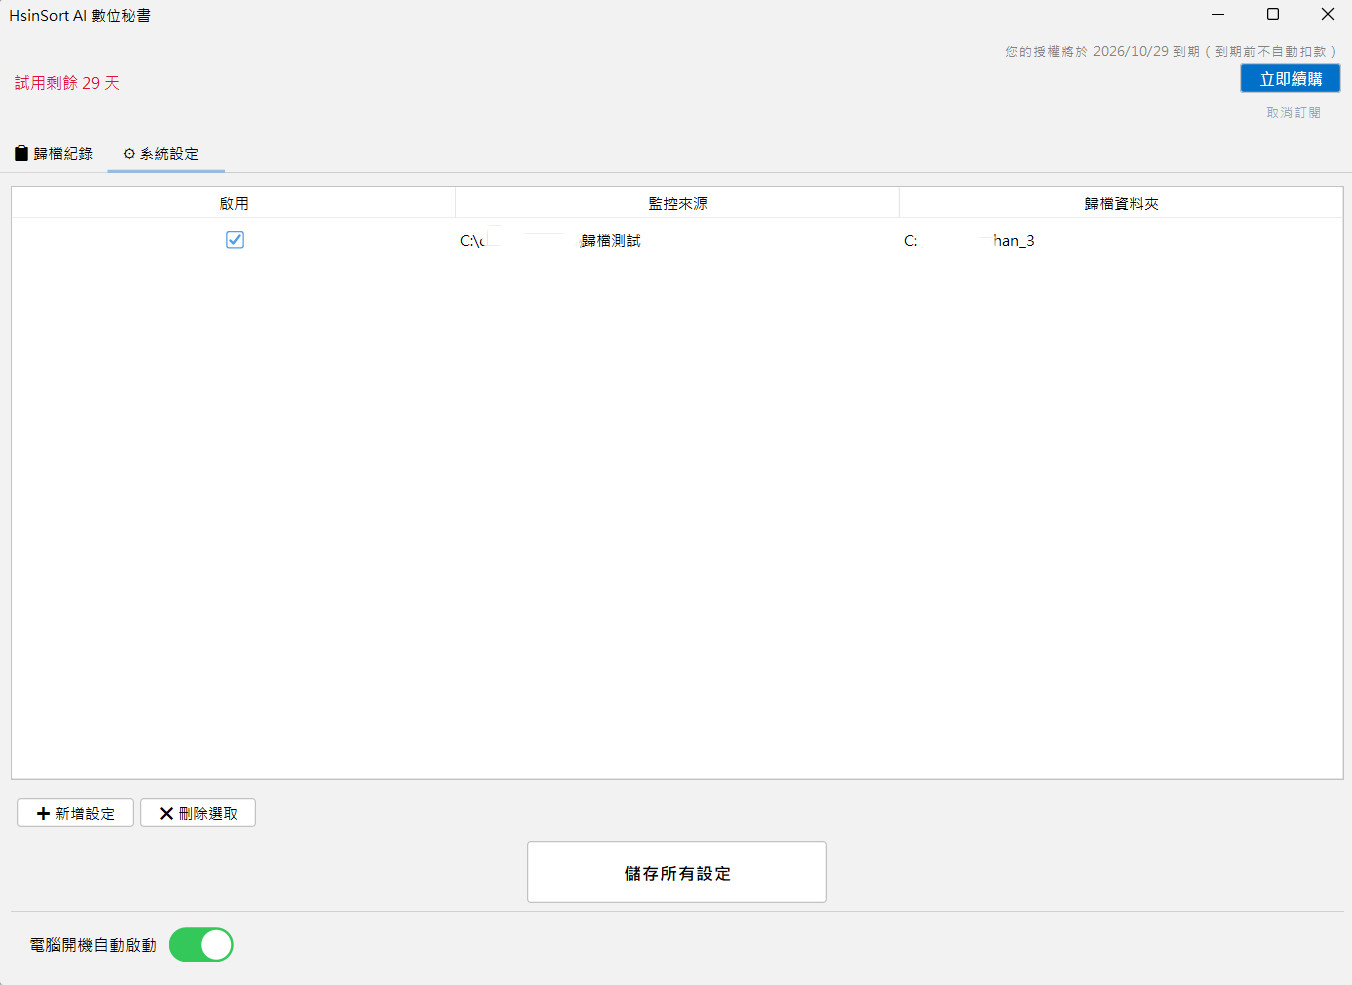Click the 歸檔資料夾 column header
The height and width of the screenshot is (985, 1352).
(1121, 203)
